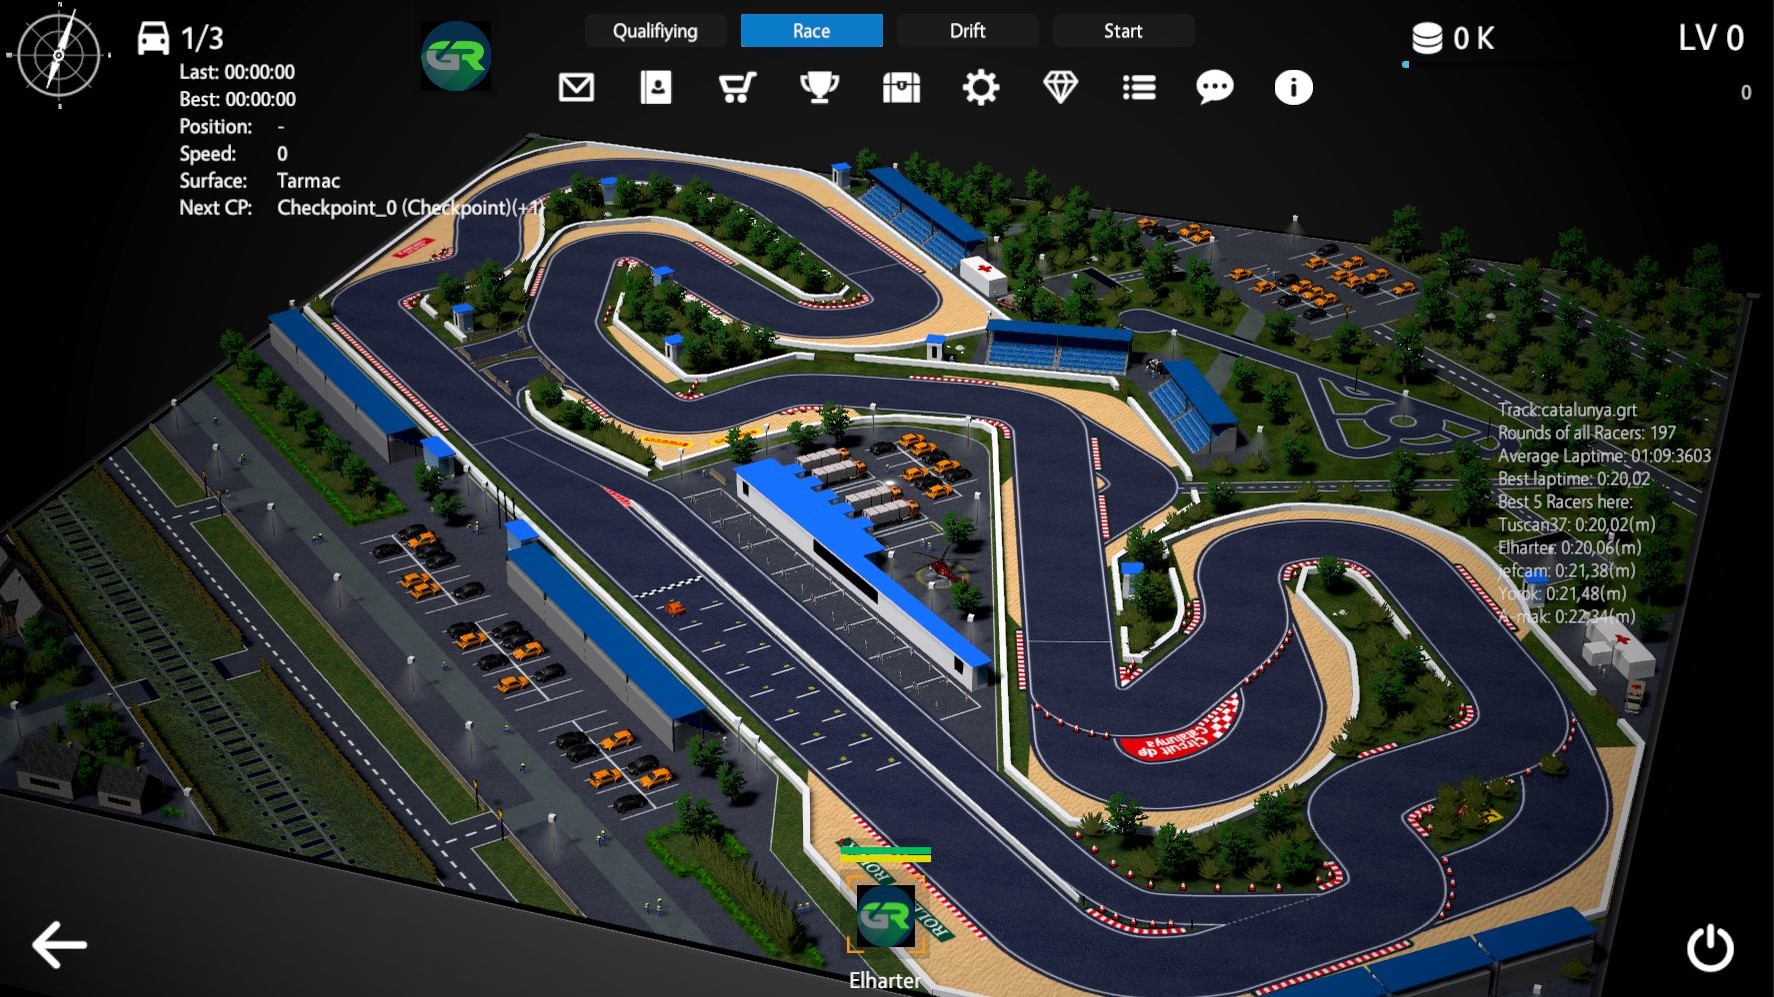Switch to the Drift mode tab

tap(966, 31)
